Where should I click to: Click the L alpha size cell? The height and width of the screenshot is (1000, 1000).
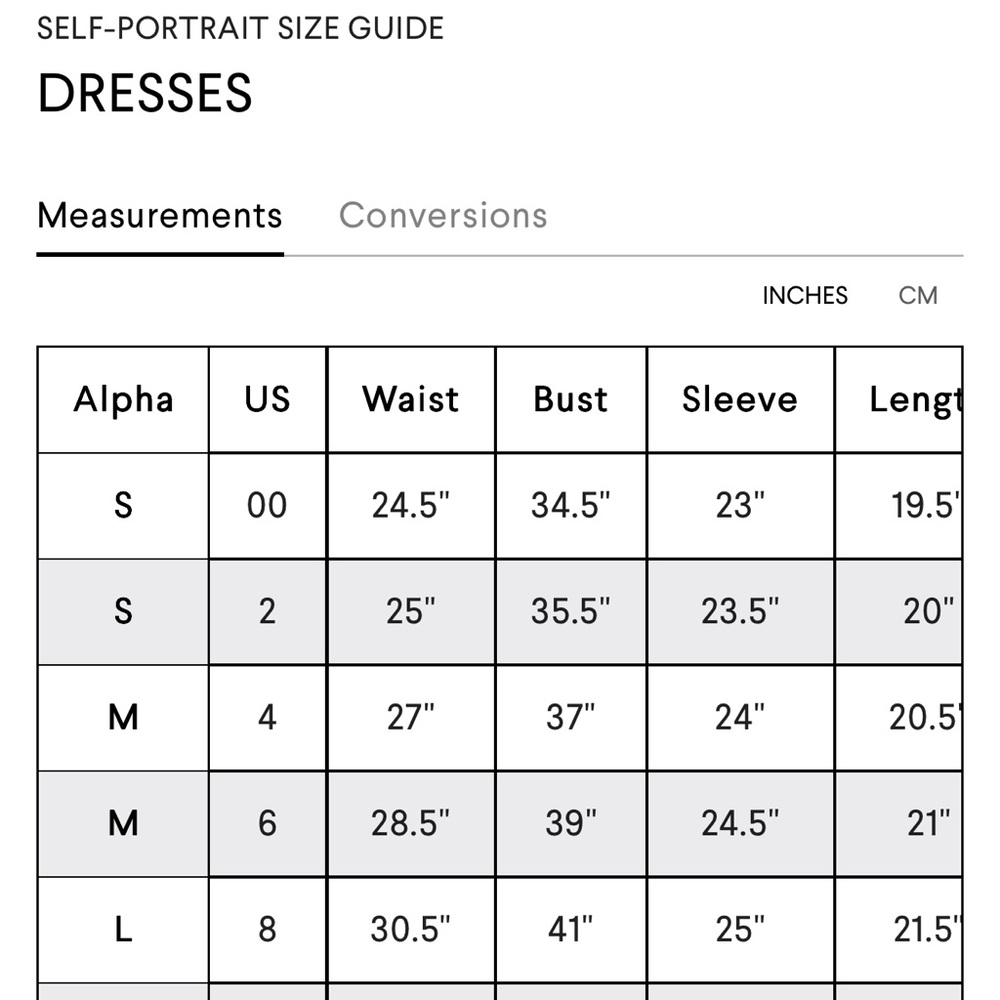pos(123,929)
